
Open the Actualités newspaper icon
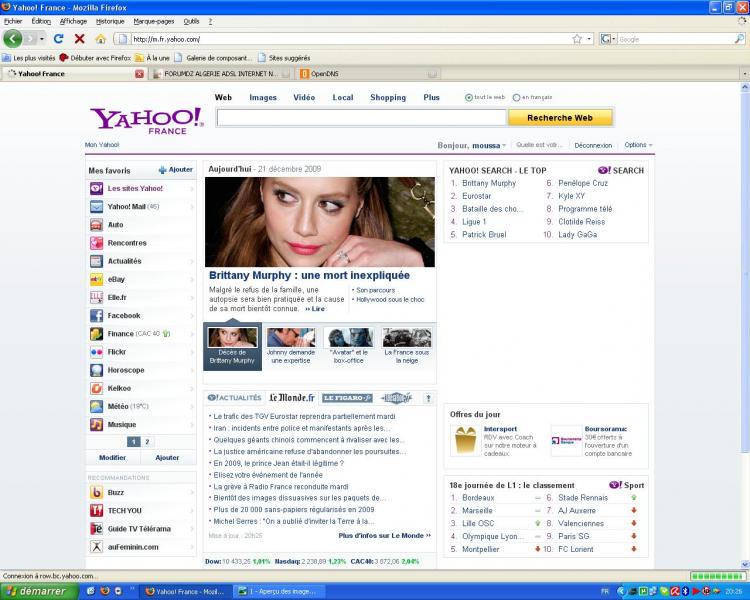click(x=96, y=261)
